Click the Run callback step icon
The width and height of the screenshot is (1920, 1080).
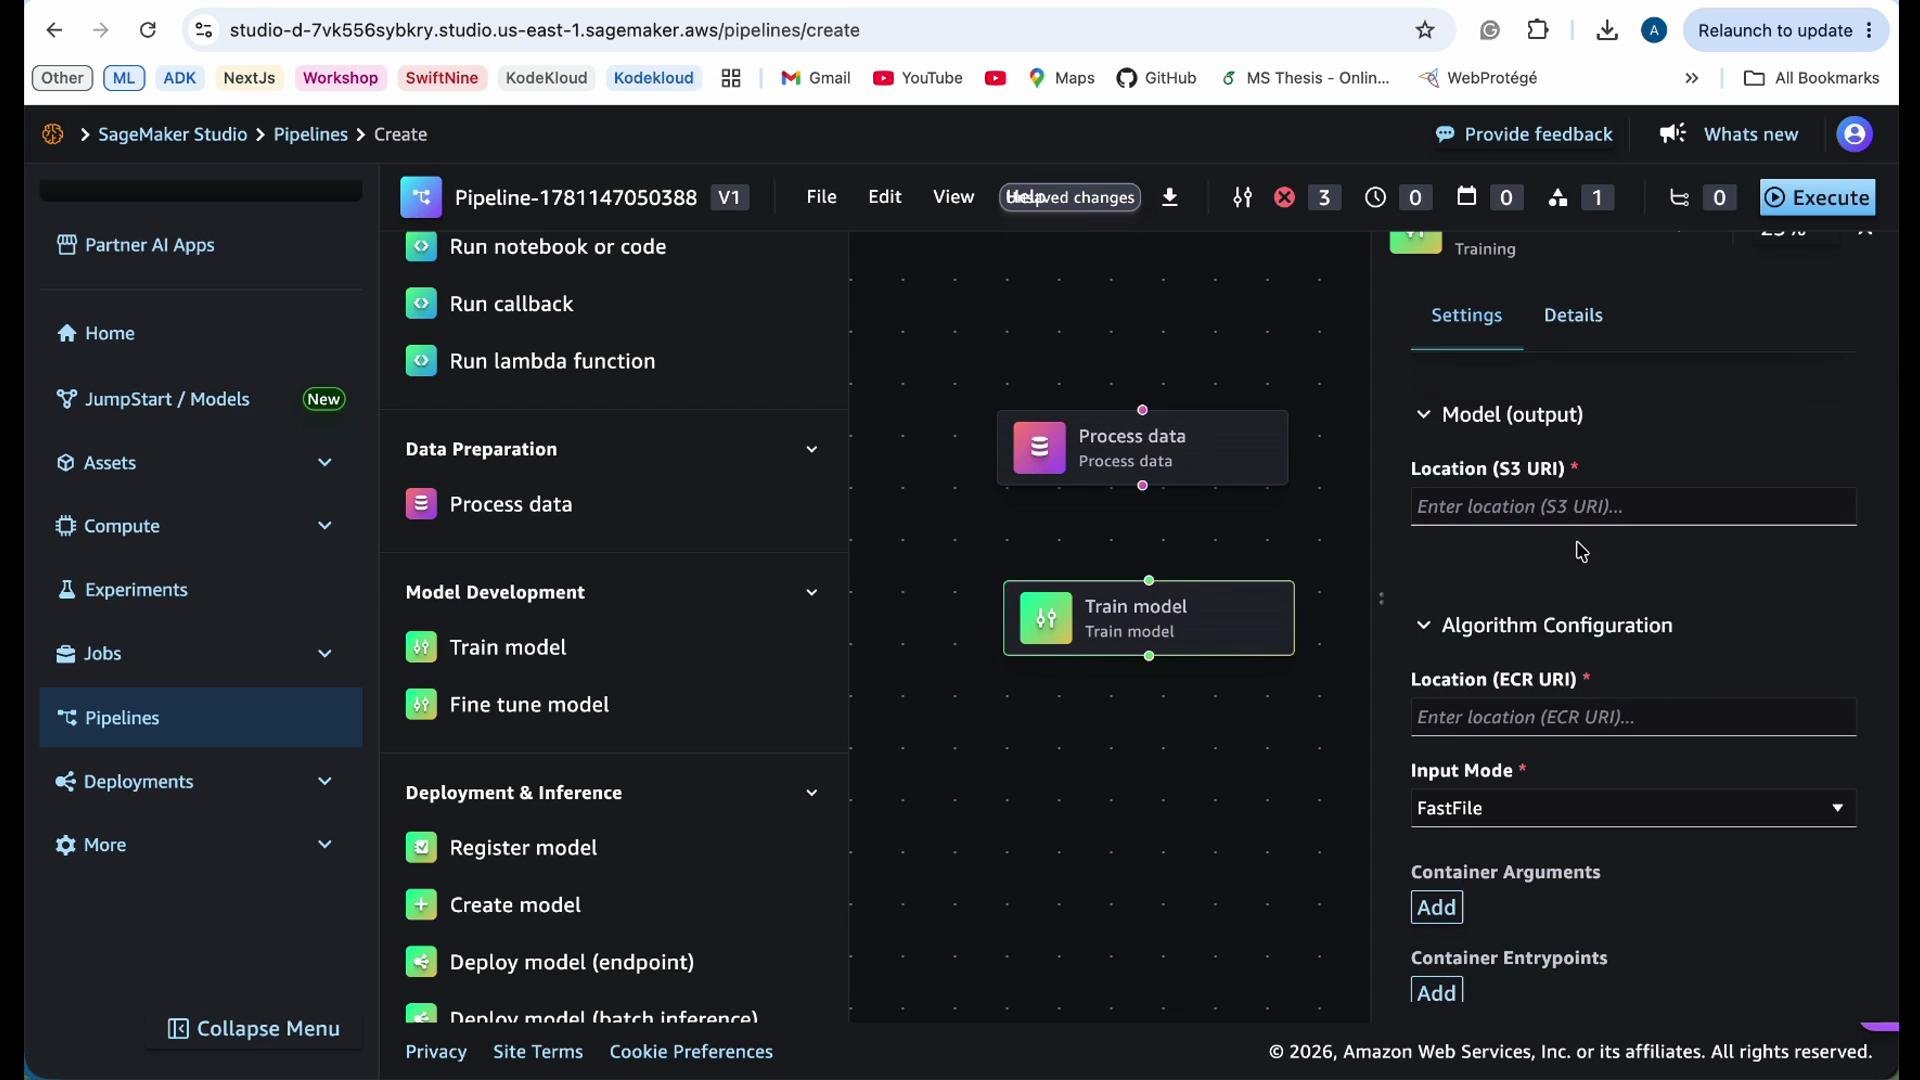pos(421,304)
